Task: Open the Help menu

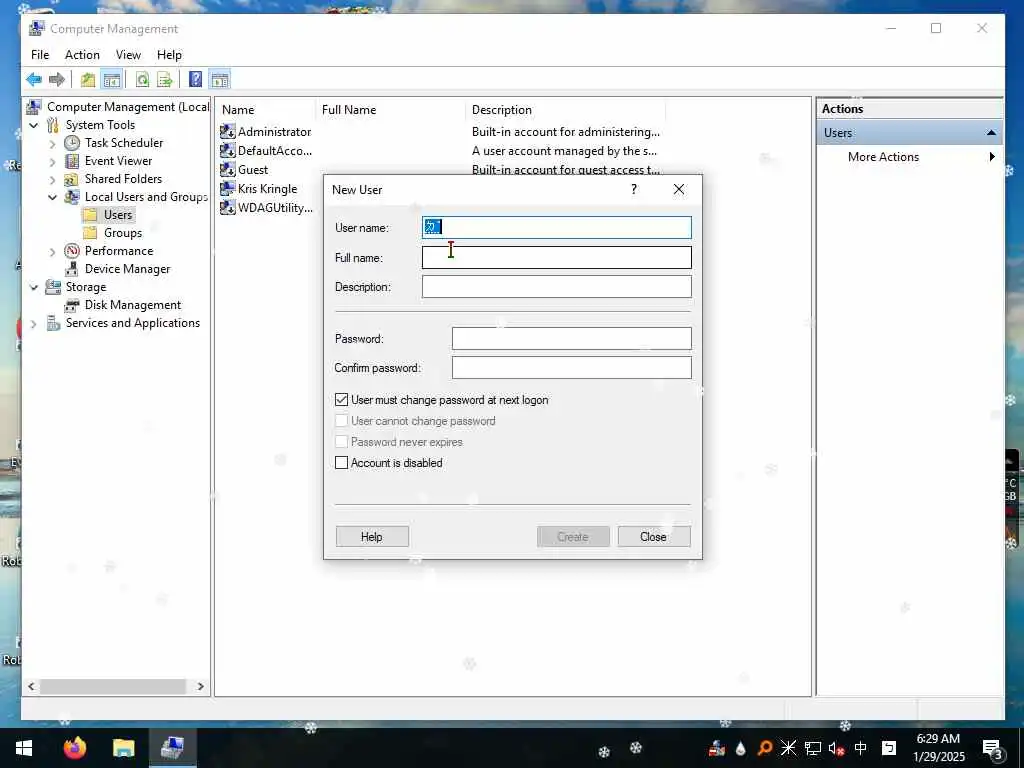Action: pos(169,55)
